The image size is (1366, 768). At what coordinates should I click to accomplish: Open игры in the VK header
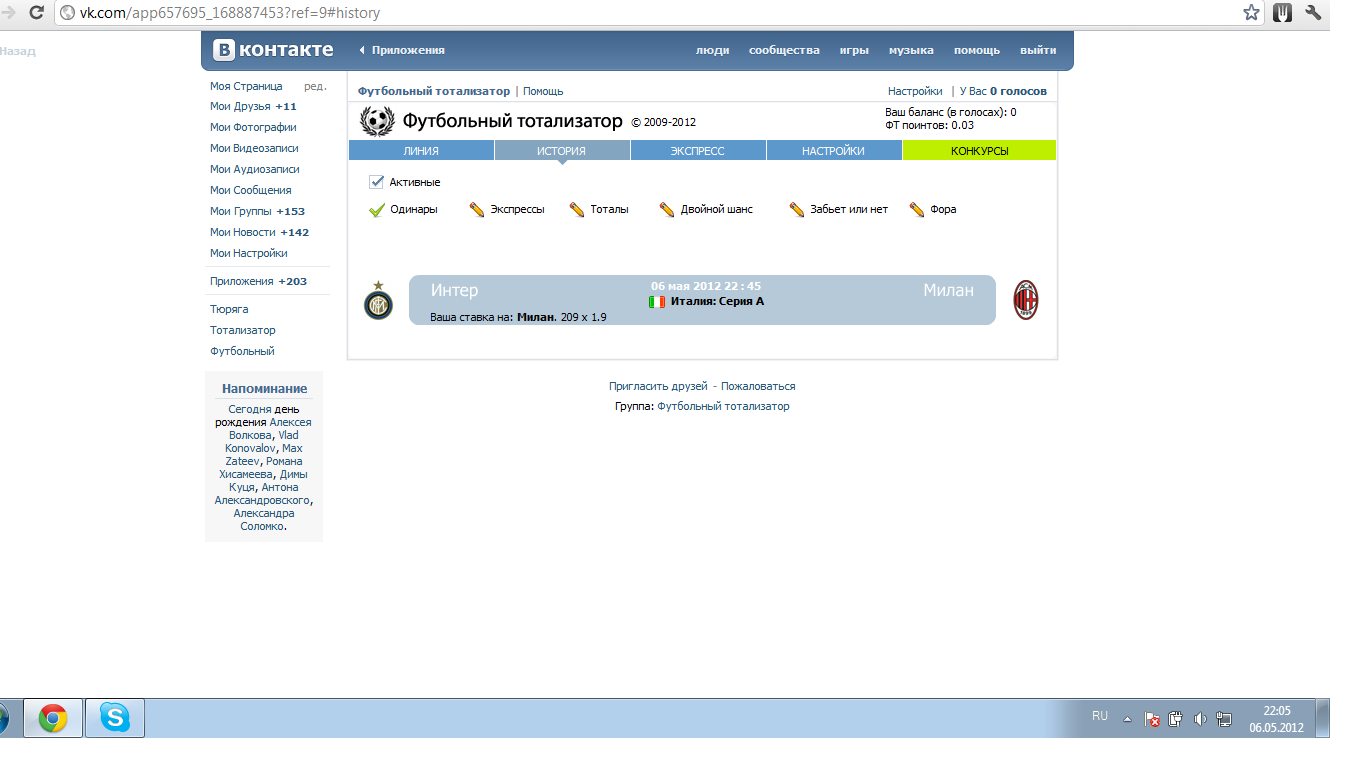(854, 50)
